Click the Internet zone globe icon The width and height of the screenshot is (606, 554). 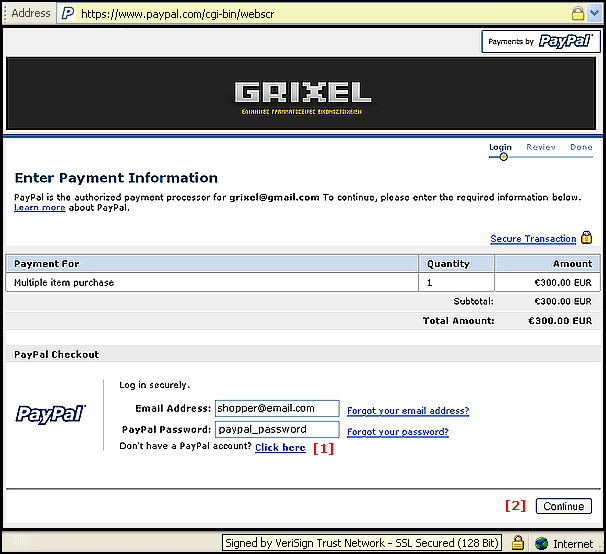tap(541, 544)
